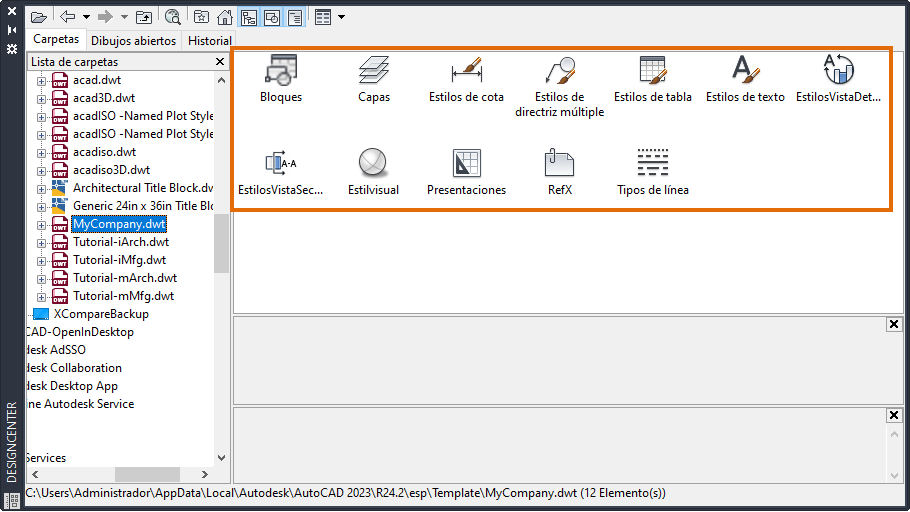This screenshot has width=910, height=512.
Task: Select the desk Collaboration tree entry
Action: click(74, 368)
